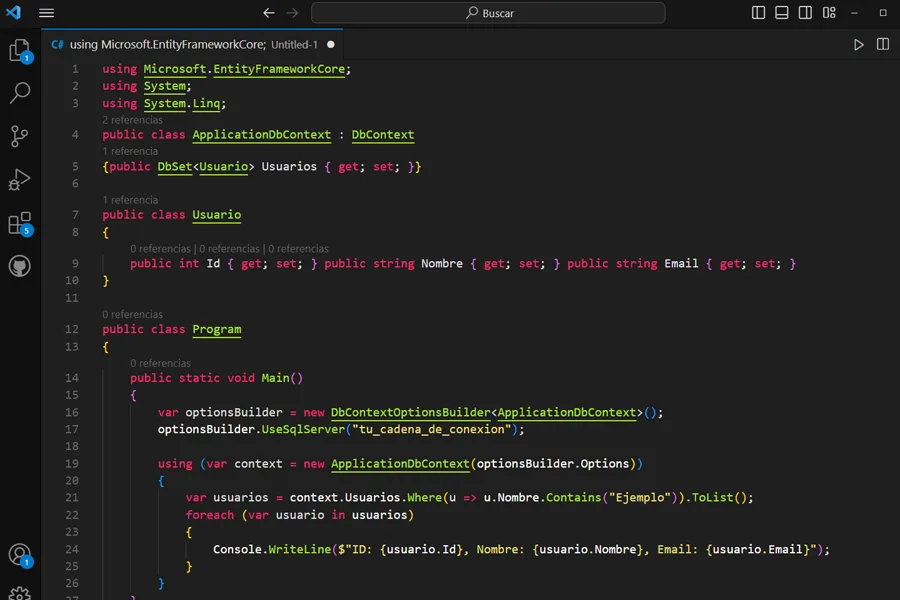Click '1 referencia' CodeLens above DbSet line

pos(130,151)
